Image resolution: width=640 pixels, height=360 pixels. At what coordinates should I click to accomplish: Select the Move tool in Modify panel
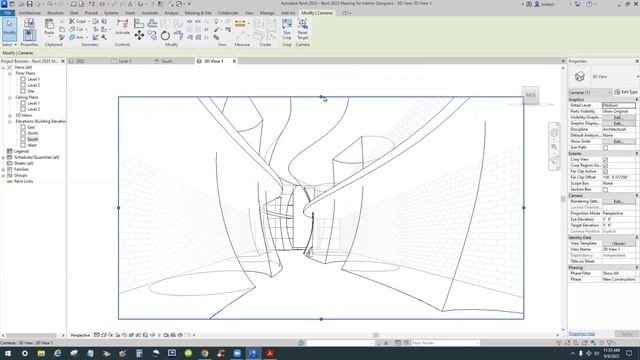point(139,36)
